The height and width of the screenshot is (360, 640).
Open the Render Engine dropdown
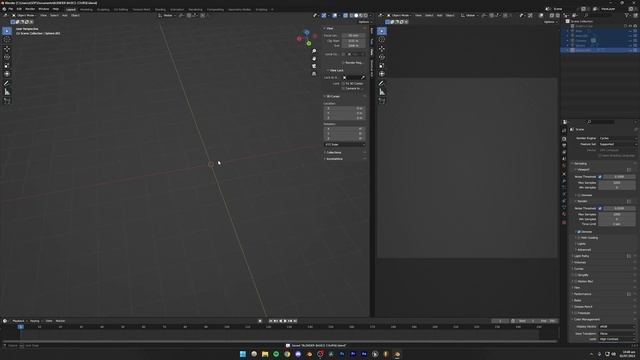617,138
